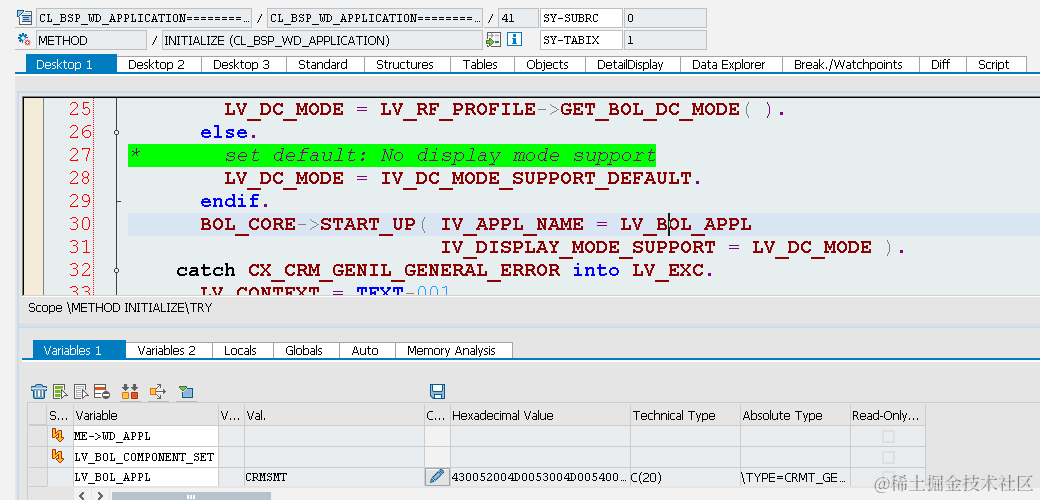Click the red delete-row icon in variables toolbar
The width and height of the screenshot is (1040, 500).
[101, 392]
